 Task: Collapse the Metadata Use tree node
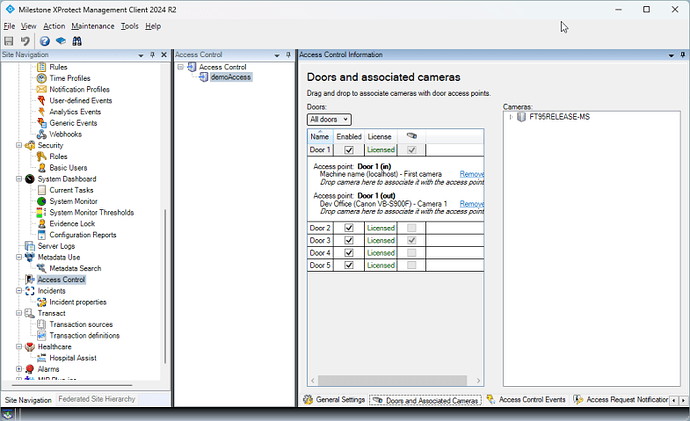19,257
